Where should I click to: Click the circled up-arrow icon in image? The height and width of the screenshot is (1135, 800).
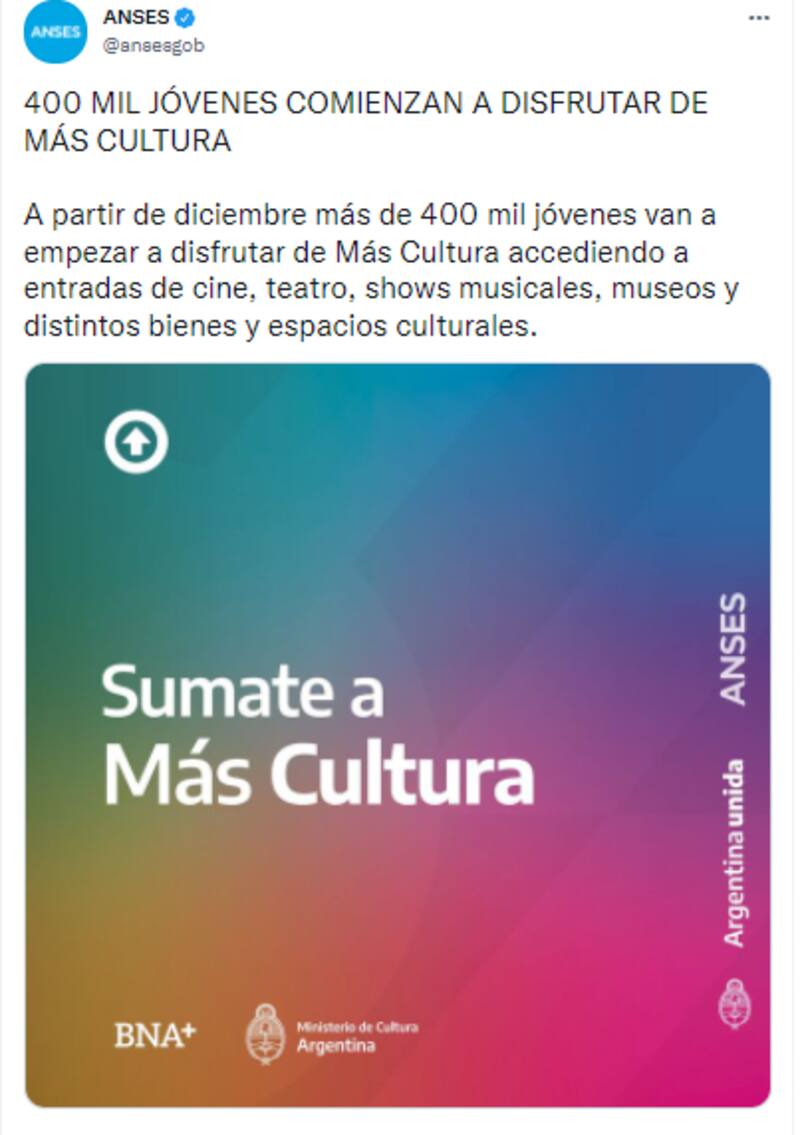point(136,442)
